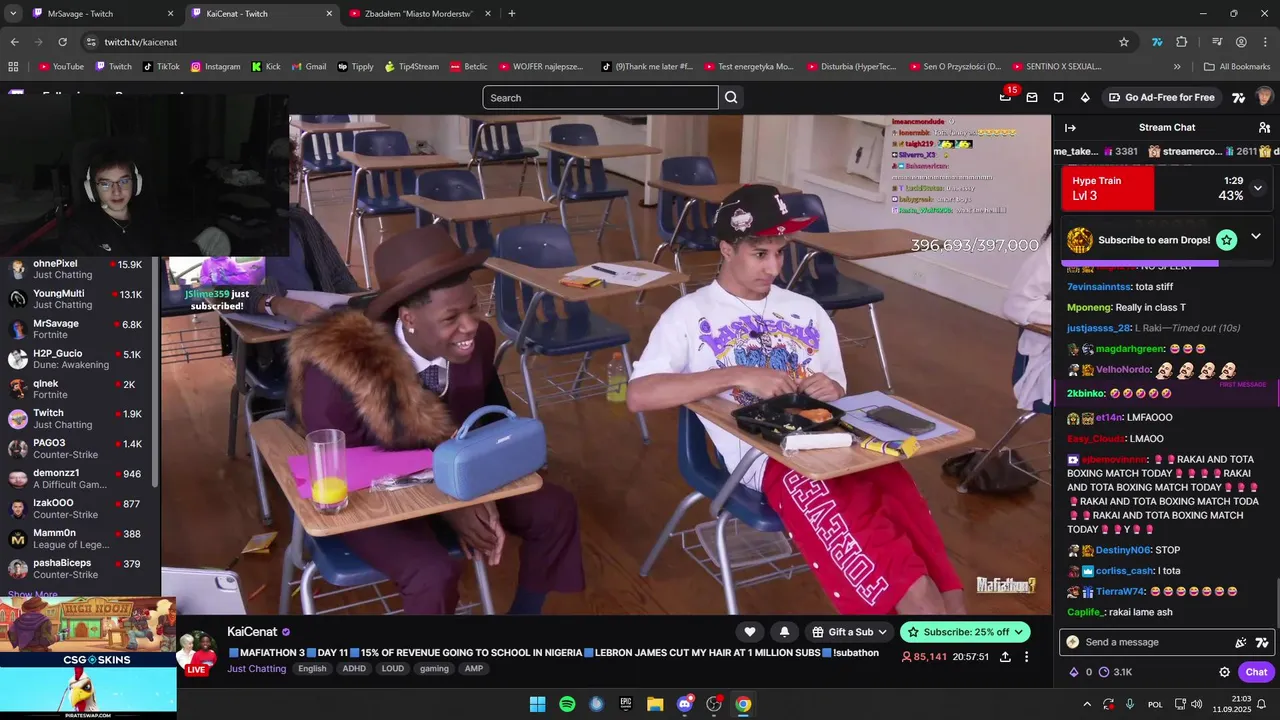Show more bookmarks overflow chevron
Screen dimensions: 1280x720
[1177, 67]
